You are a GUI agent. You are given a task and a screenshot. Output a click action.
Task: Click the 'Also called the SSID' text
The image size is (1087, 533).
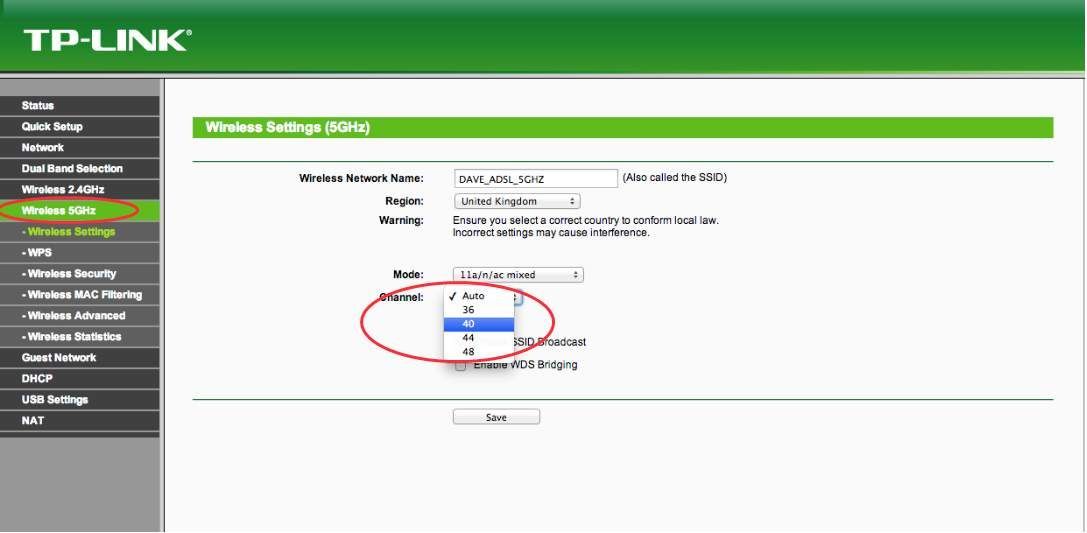click(675, 177)
